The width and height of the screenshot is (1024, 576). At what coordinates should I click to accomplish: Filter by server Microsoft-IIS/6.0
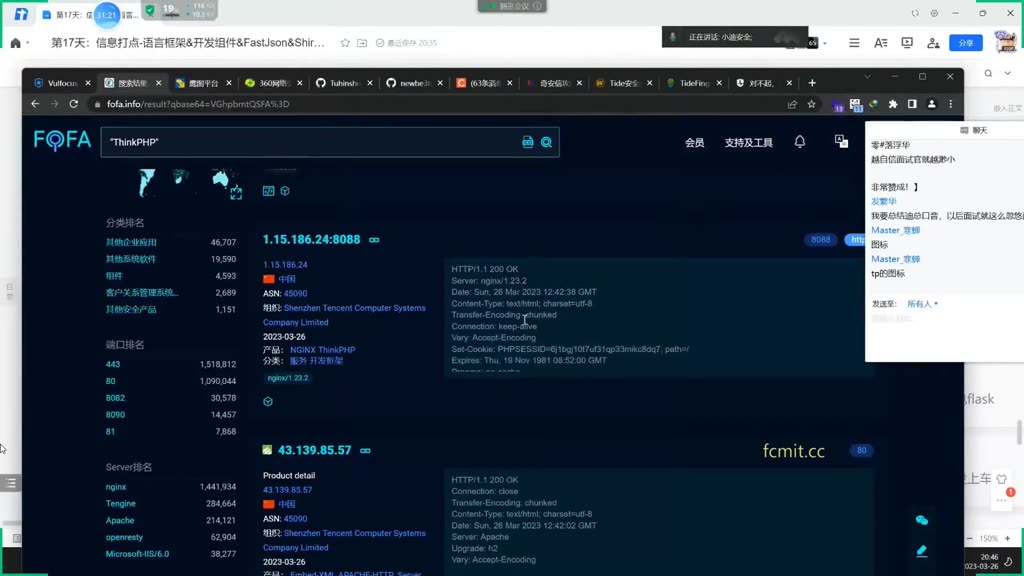click(x=137, y=554)
